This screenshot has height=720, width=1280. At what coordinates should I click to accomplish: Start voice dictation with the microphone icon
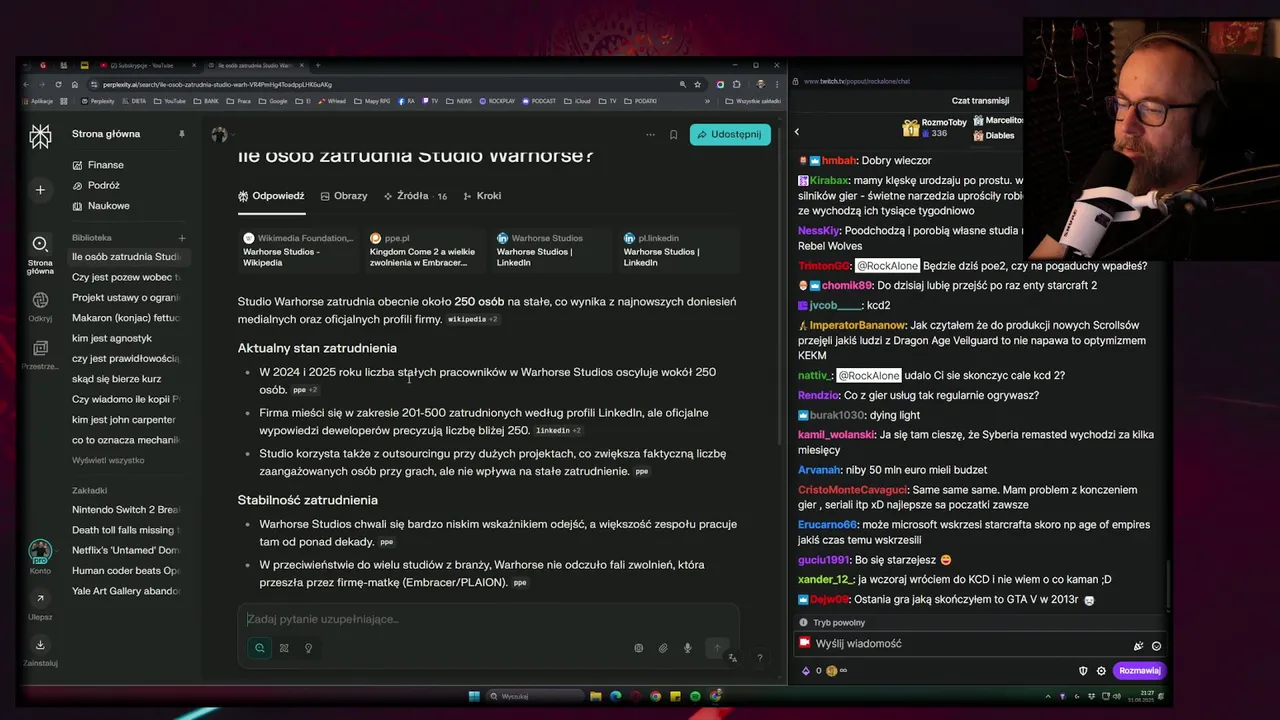pyautogui.click(x=687, y=648)
